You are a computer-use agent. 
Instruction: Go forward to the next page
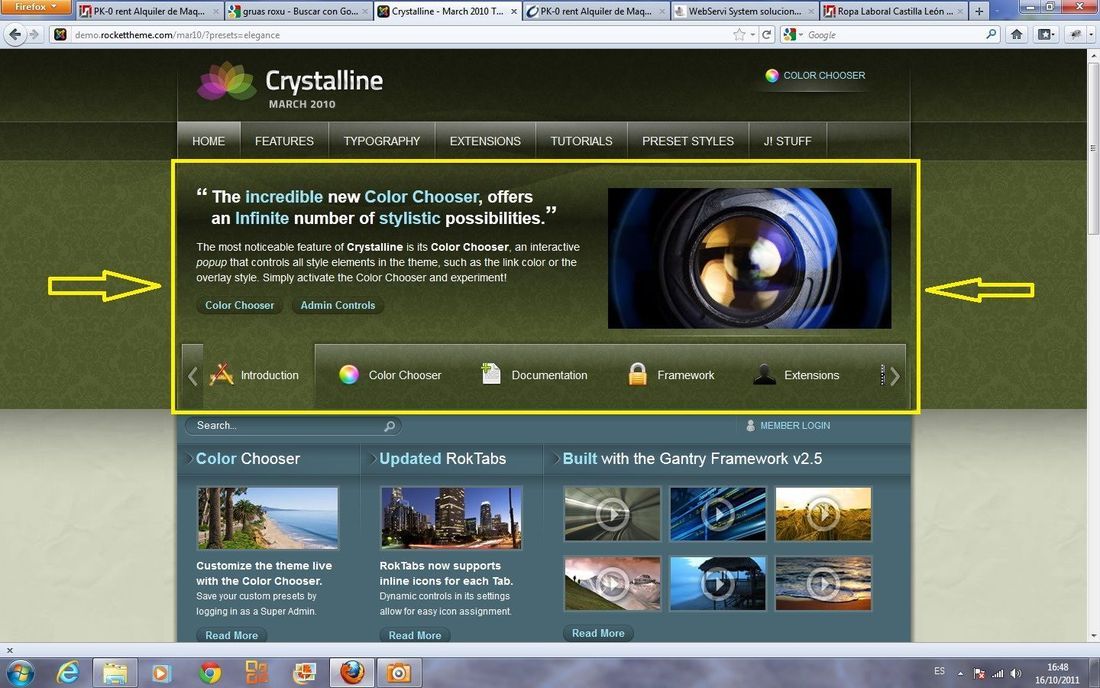click(x=34, y=34)
